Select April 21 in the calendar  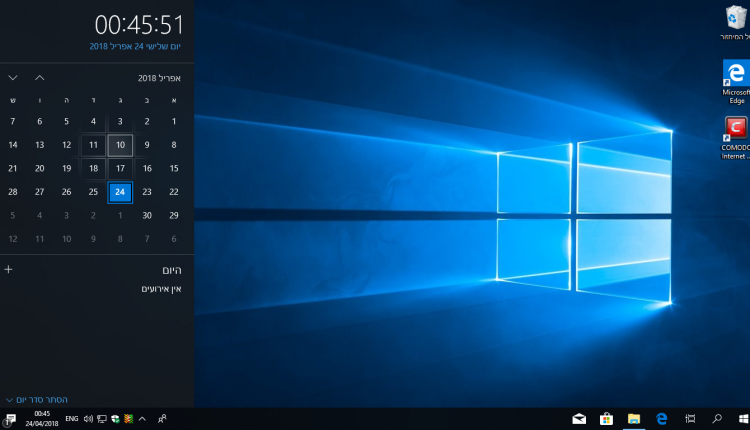click(x=13, y=168)
